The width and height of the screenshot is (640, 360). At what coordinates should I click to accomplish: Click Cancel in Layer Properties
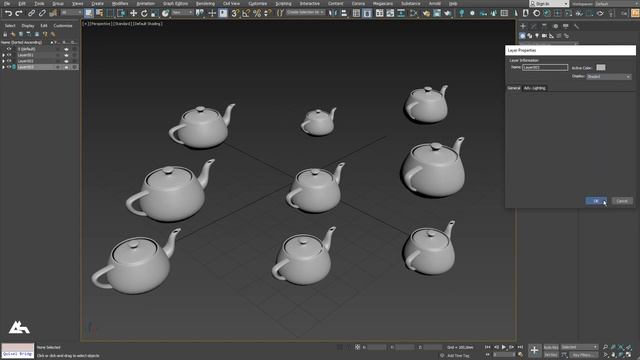click(622, 201)
